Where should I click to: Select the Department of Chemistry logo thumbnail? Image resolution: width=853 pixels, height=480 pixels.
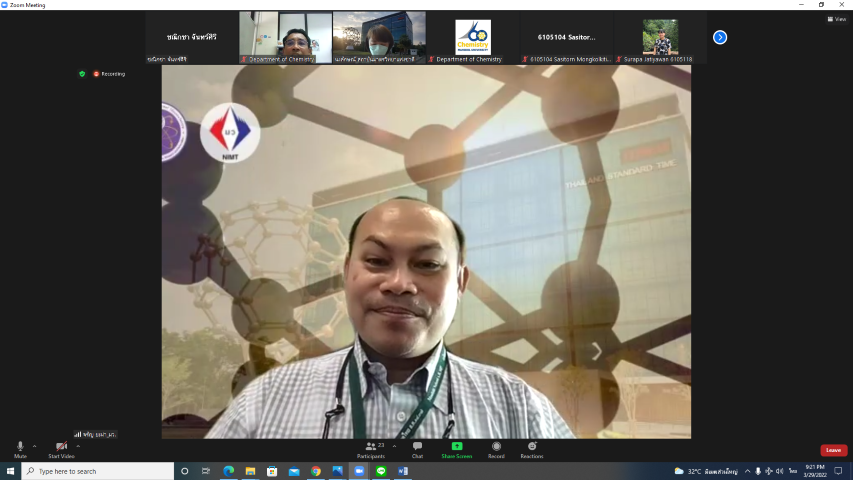coord(473,37)
